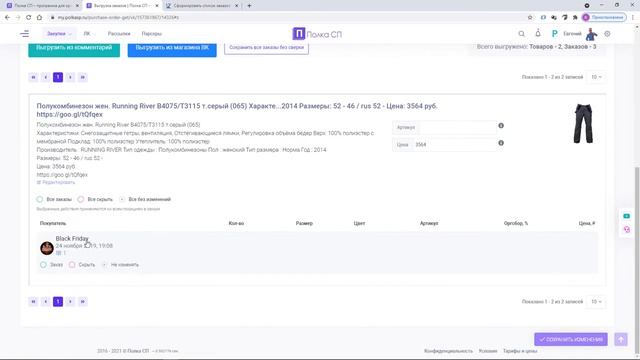Click the Кол-во column header
This screenshot has width=640, height=360.
click(x=236, y=223)
